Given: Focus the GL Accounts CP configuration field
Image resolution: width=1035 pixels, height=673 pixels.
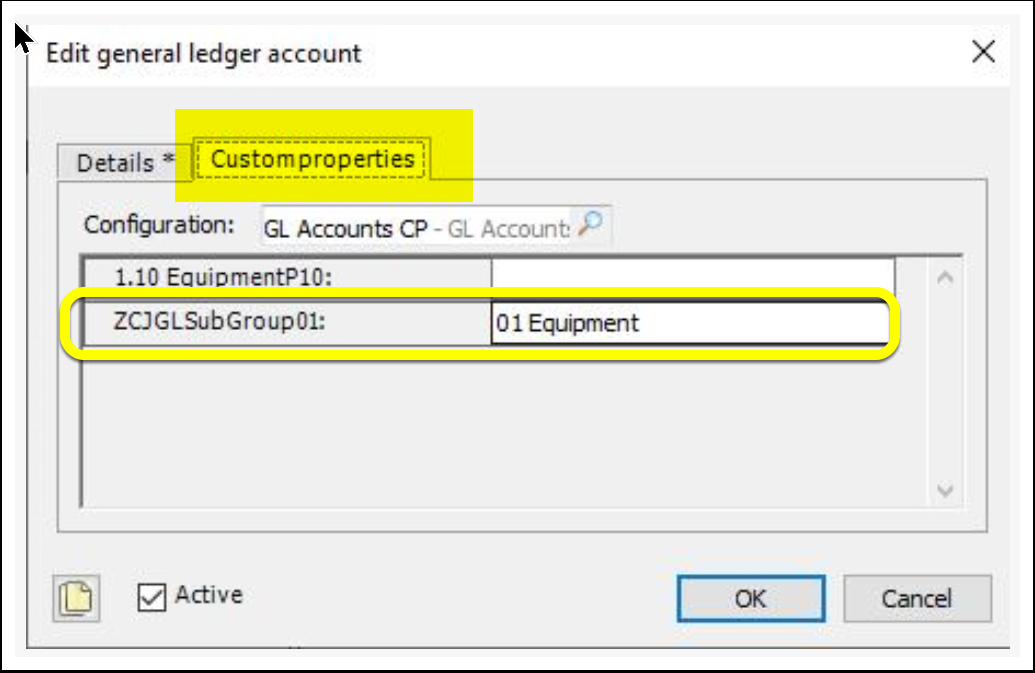Looking at the screenshot, I should click(417, 228).
